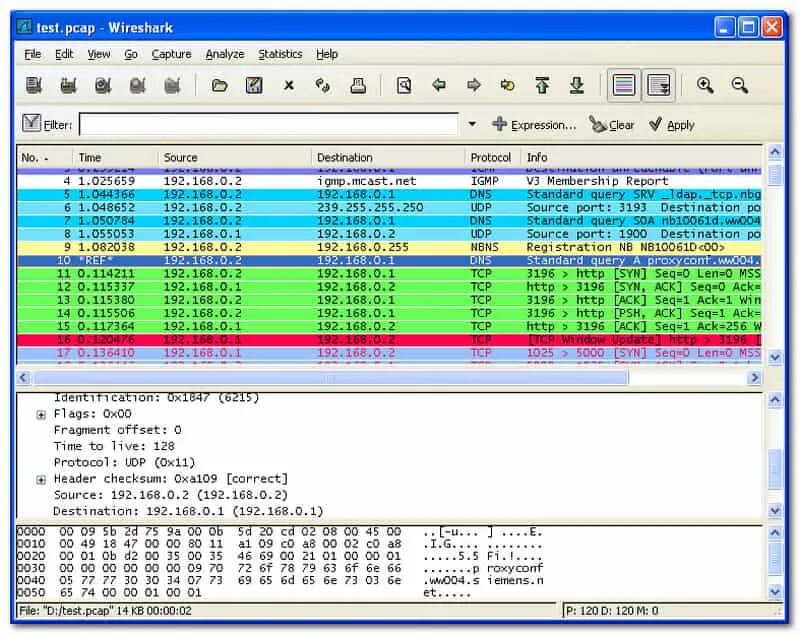Print packets toolbar icon
The height and width of the screenshot is (635, 800).
tap(358, 85)
